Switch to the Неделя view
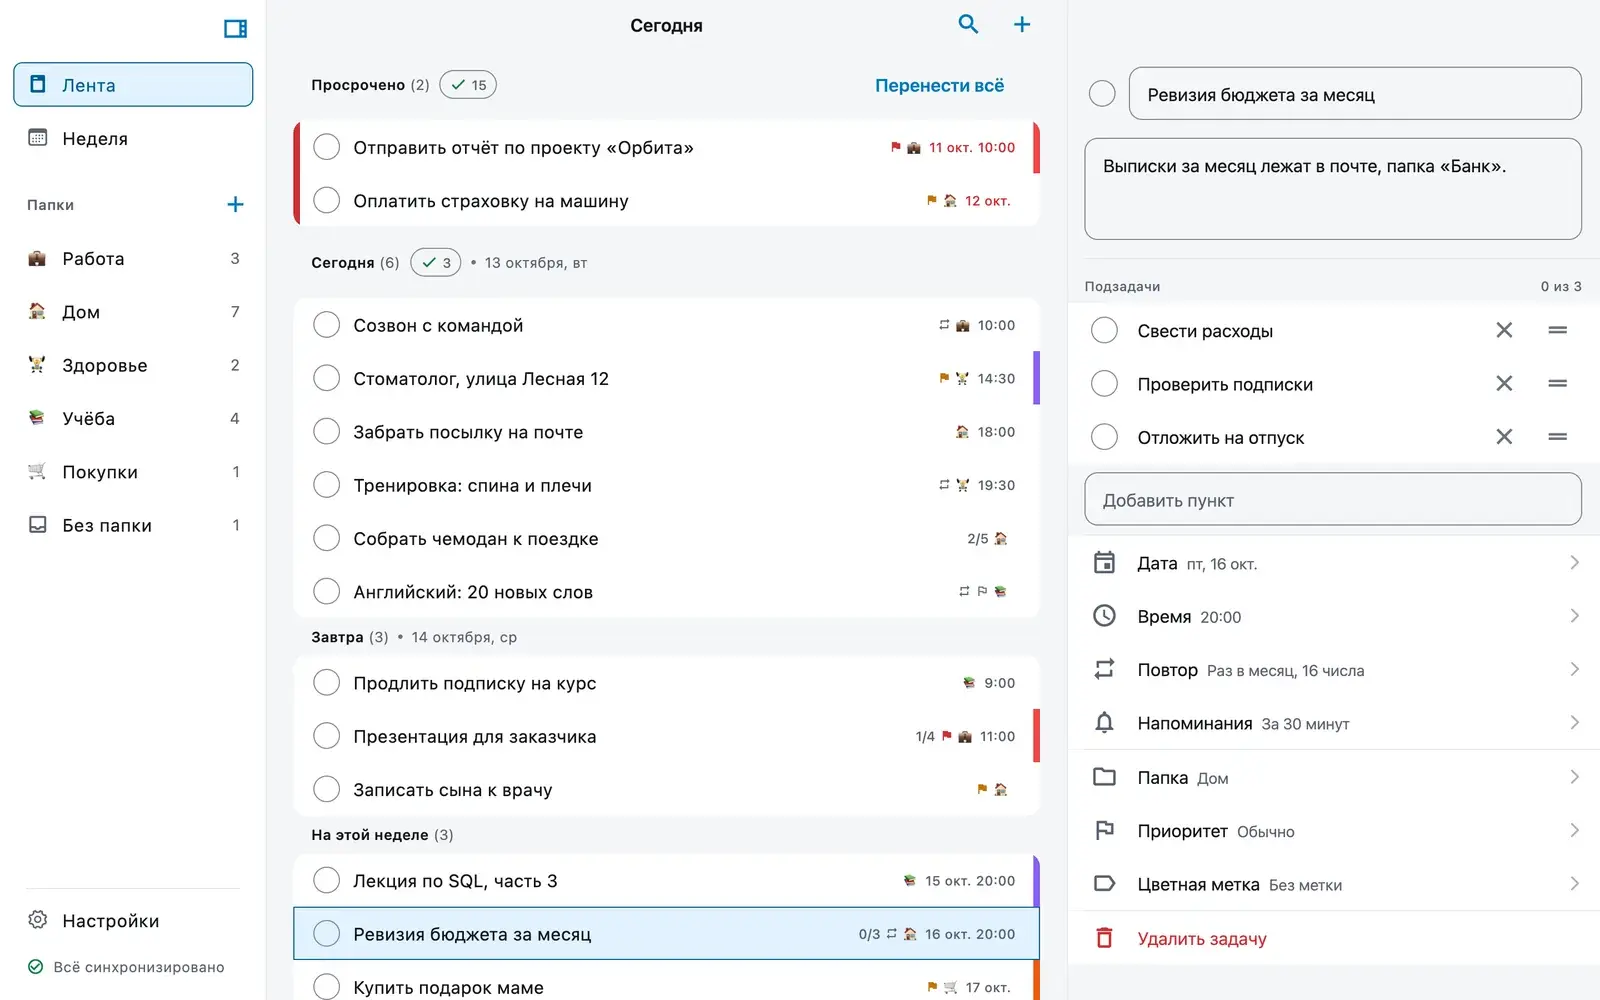The height and width of the screenshot is (1000, 1600). pyautogui.click(x=133, y=138)
